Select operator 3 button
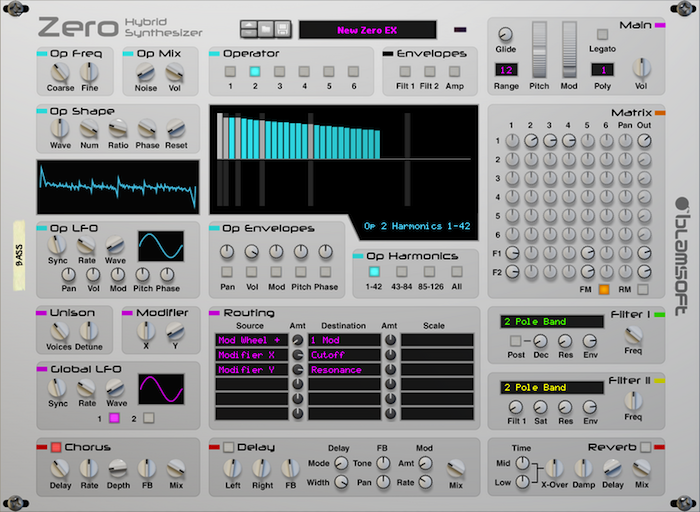The width and height of the screenshot is (700, 512). click(x=279, y=71)
